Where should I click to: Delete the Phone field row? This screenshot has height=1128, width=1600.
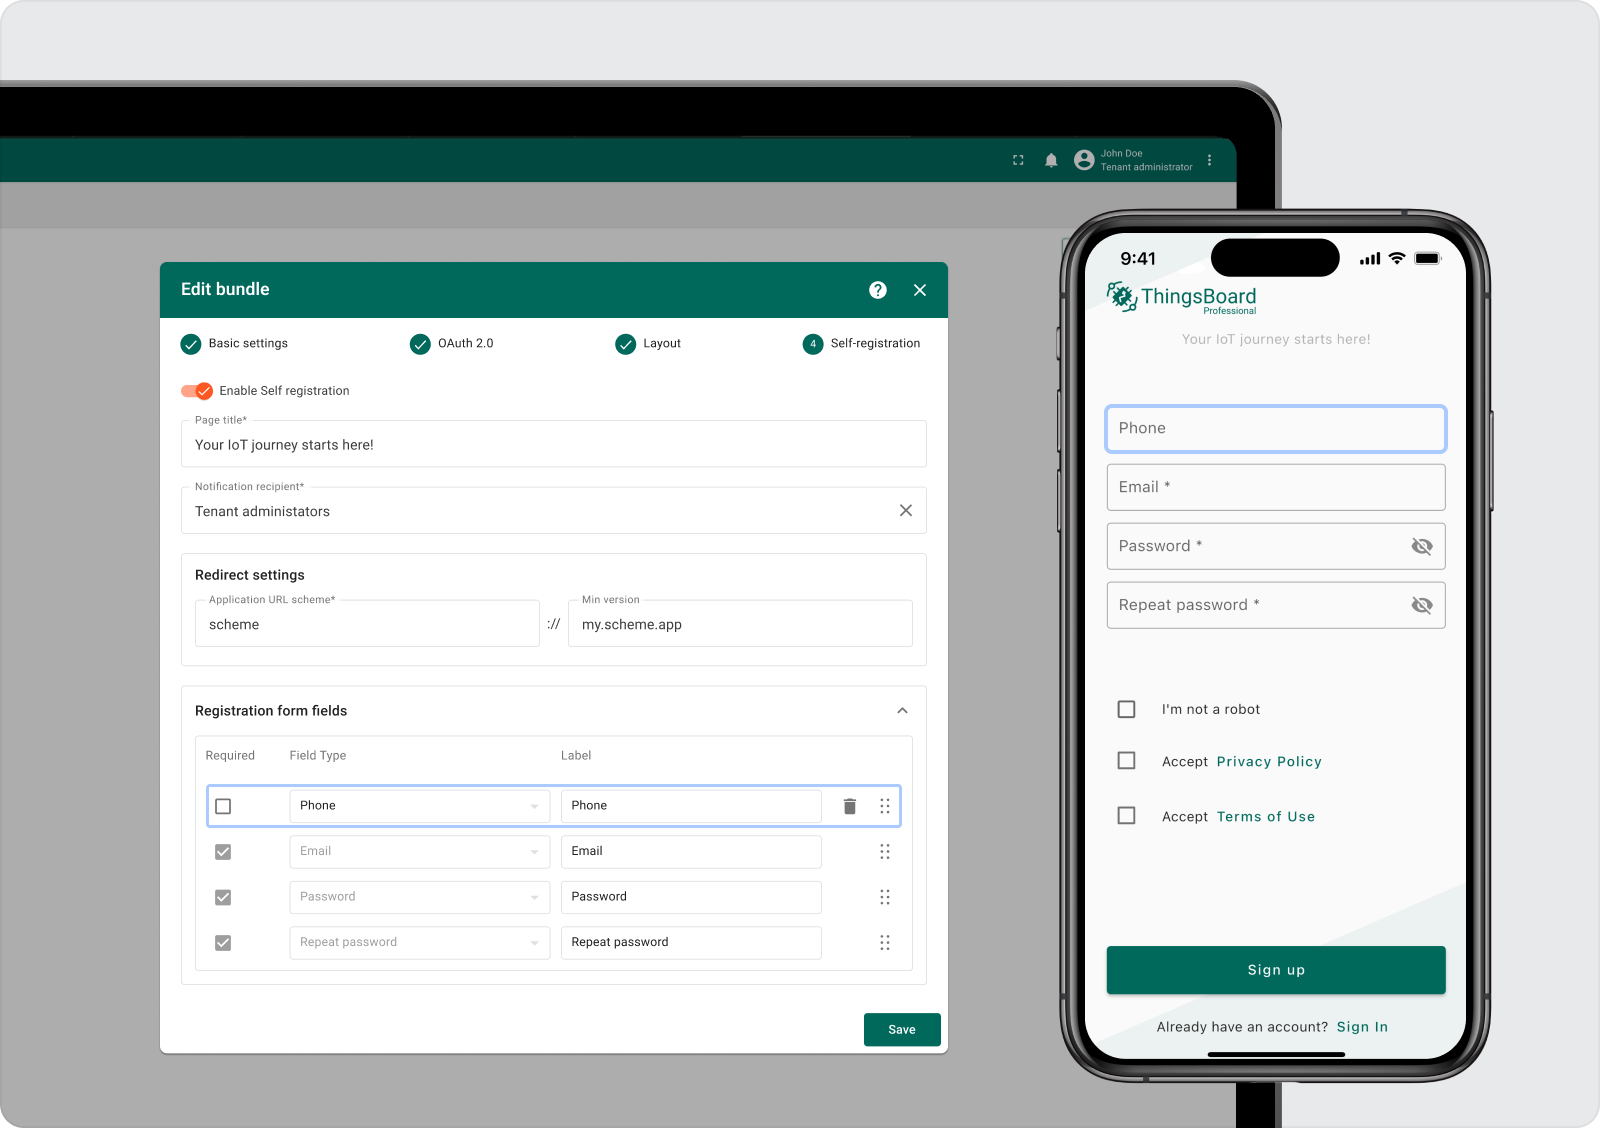click(x=849, y=806)
